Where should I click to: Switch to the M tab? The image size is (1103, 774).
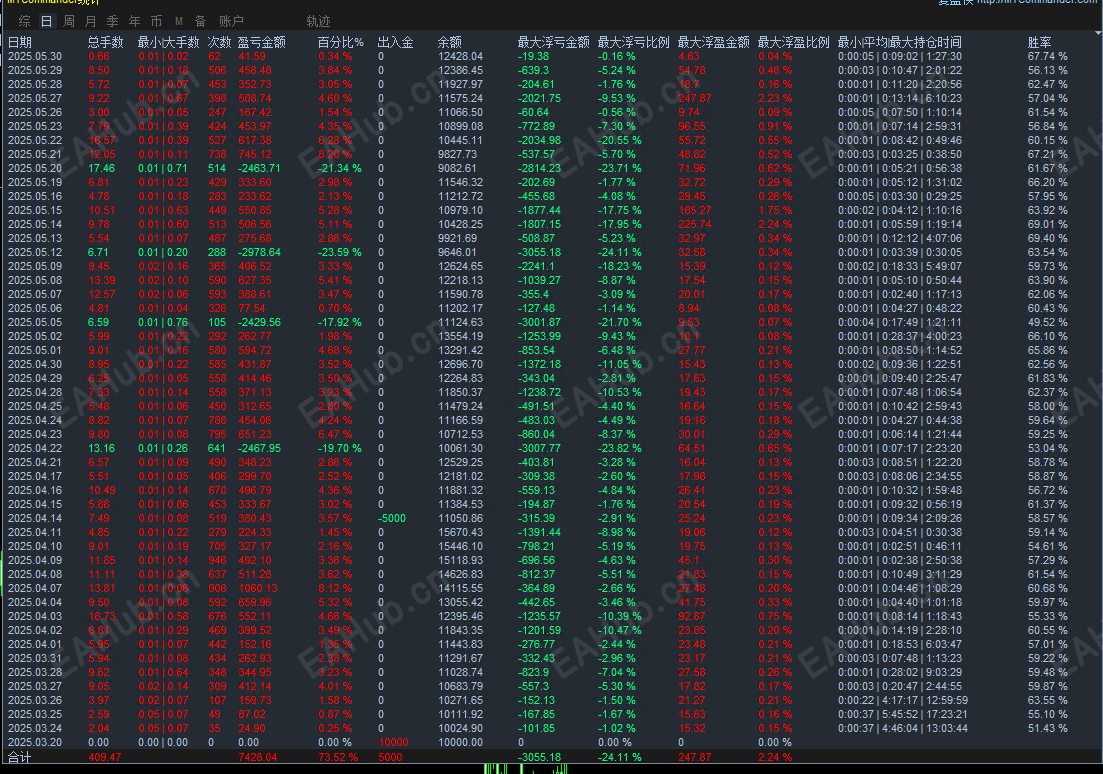click(179, 21)
